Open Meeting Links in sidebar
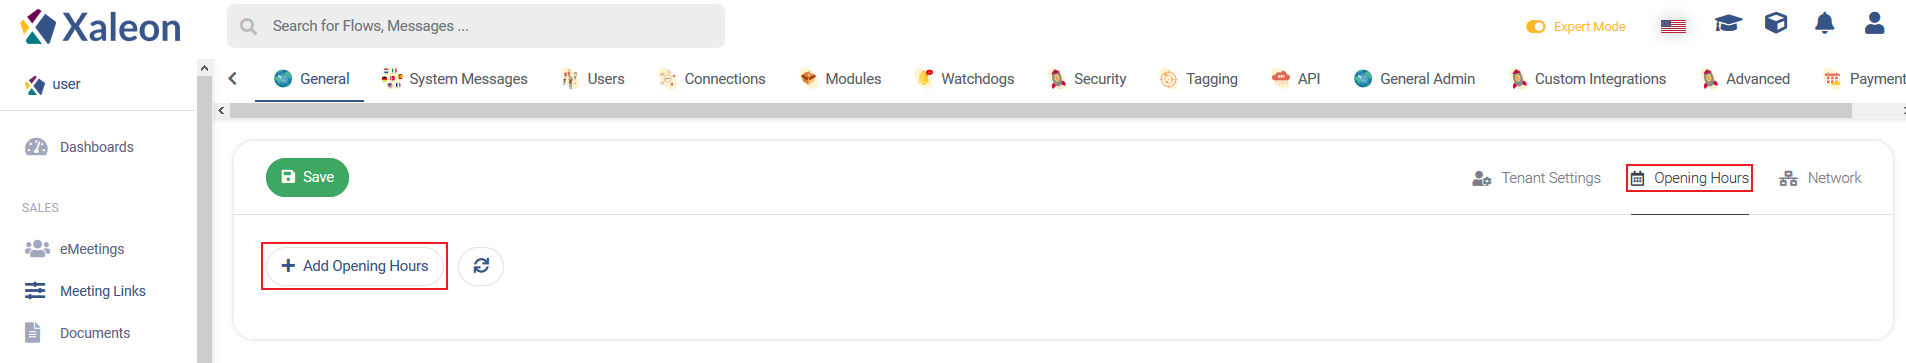 85,291
